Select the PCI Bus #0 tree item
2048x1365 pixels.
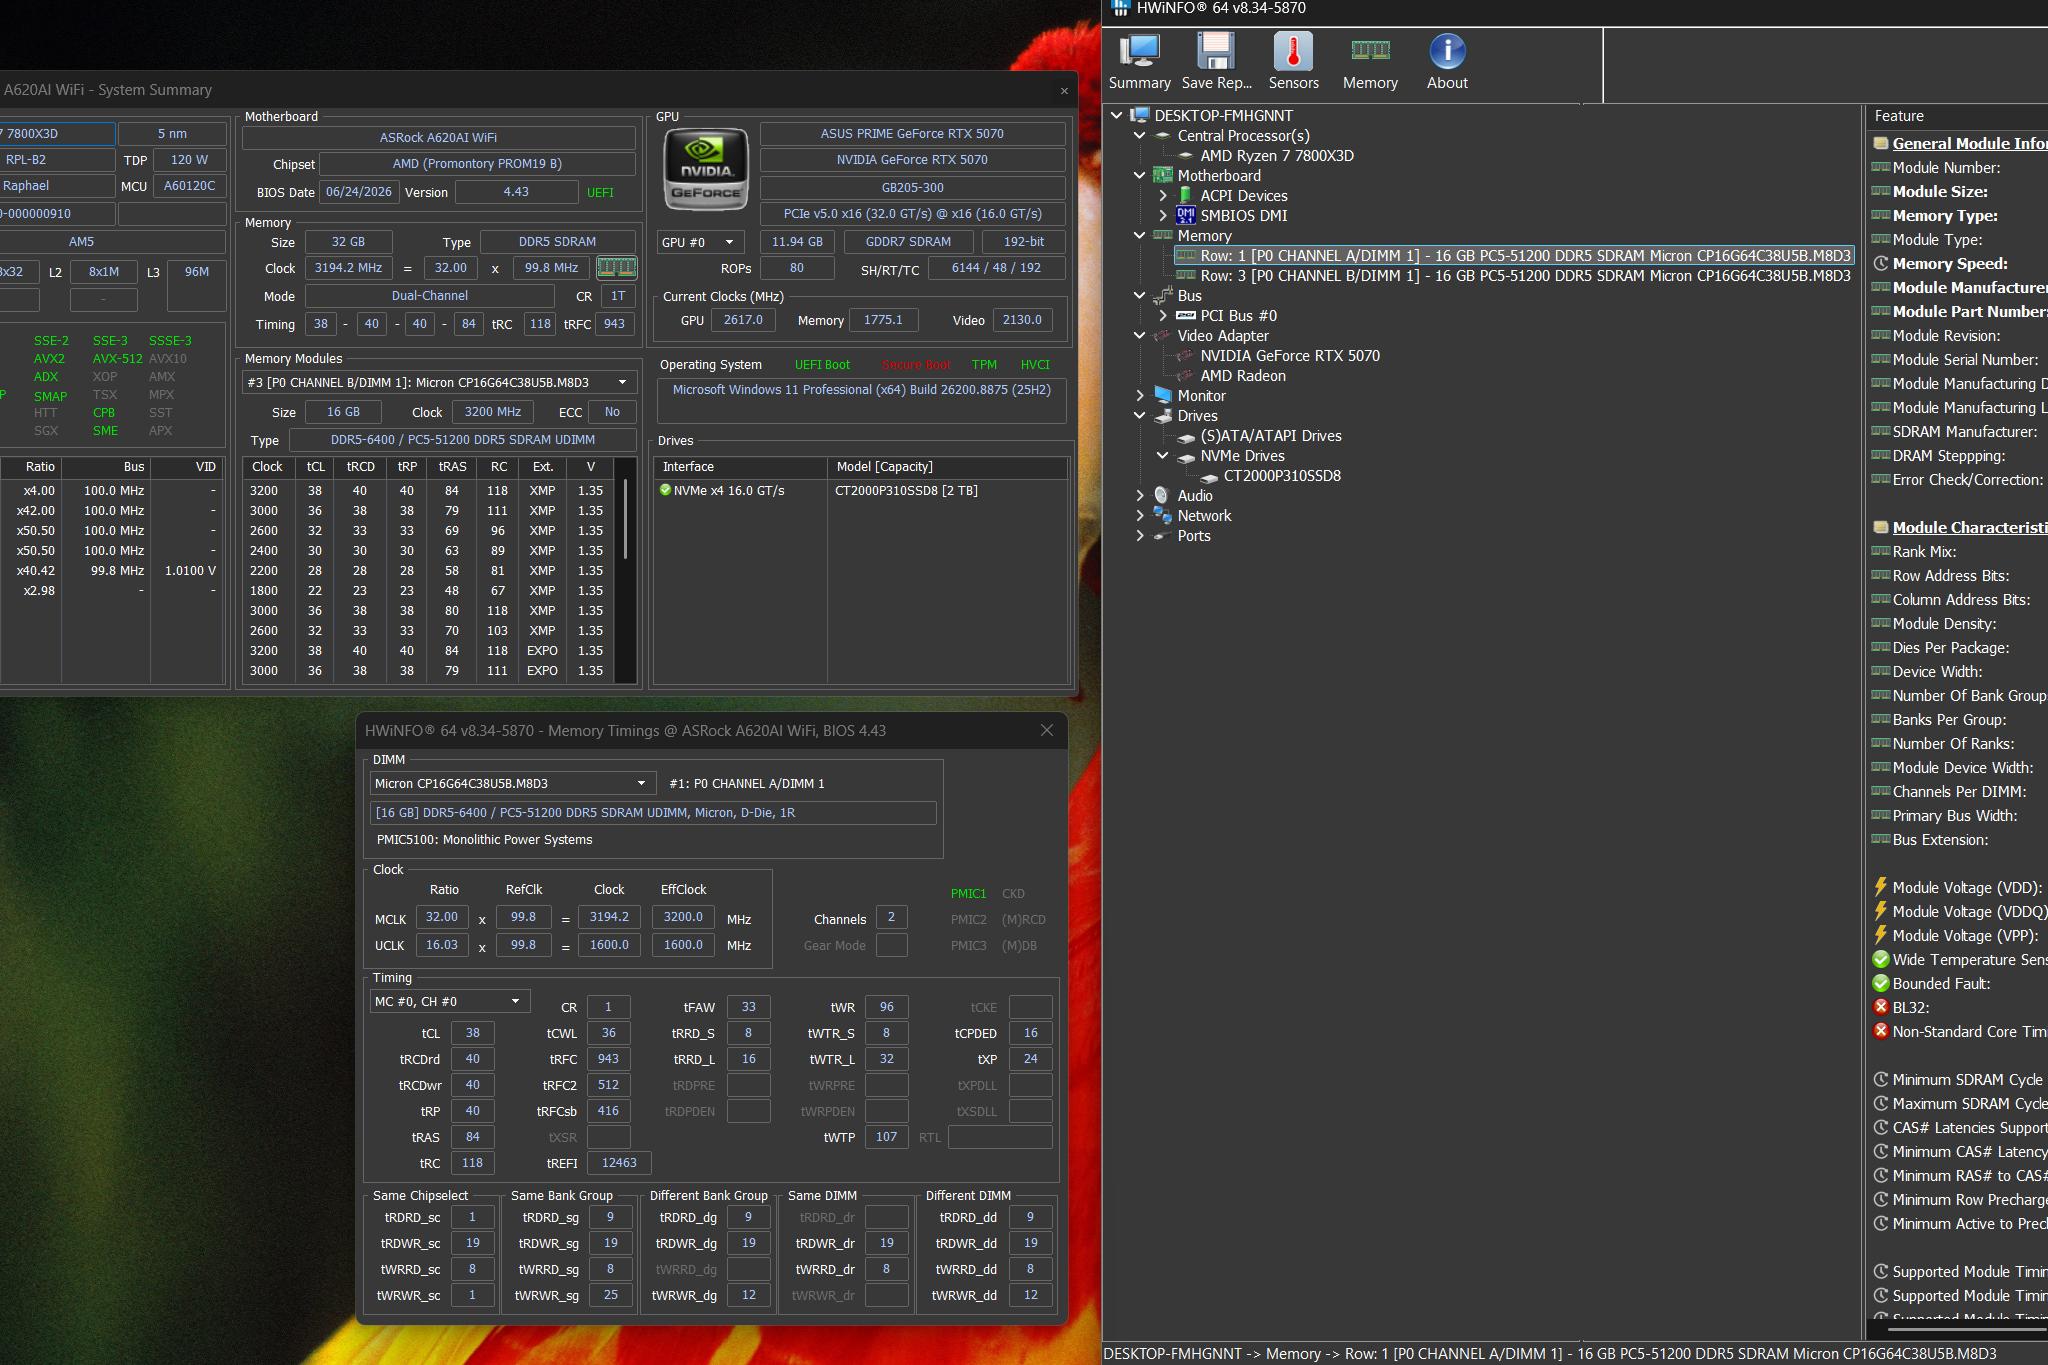point(1238,316)
